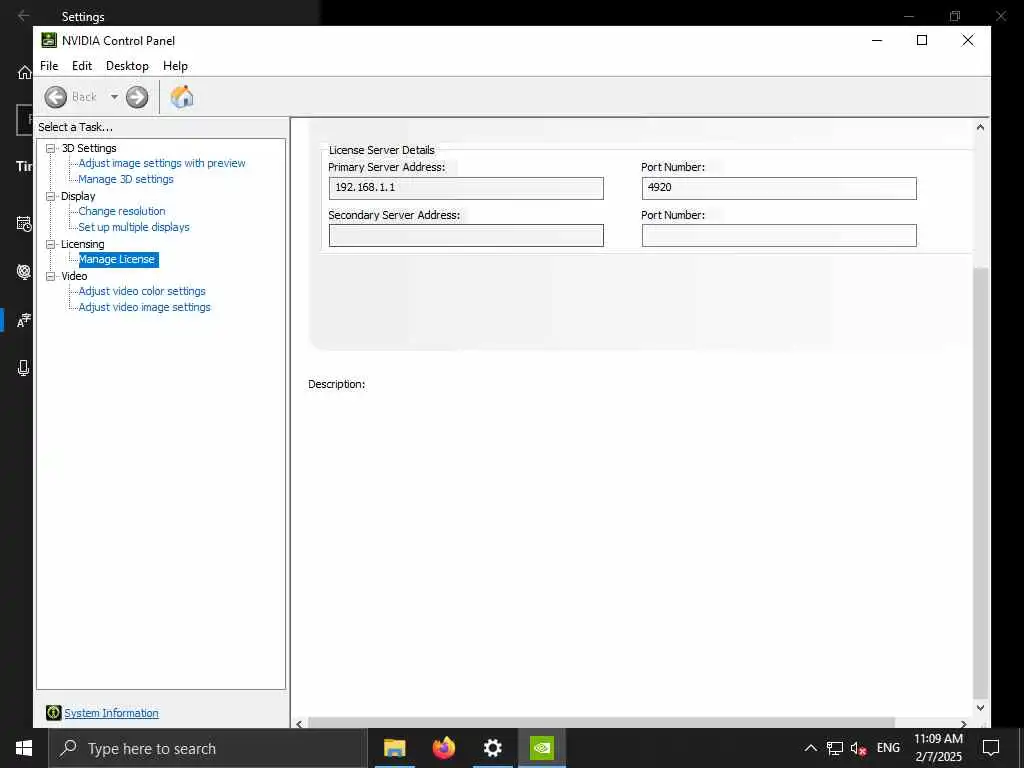Click the horizontal scrollbar left arrow

click(x=299, y=723)
